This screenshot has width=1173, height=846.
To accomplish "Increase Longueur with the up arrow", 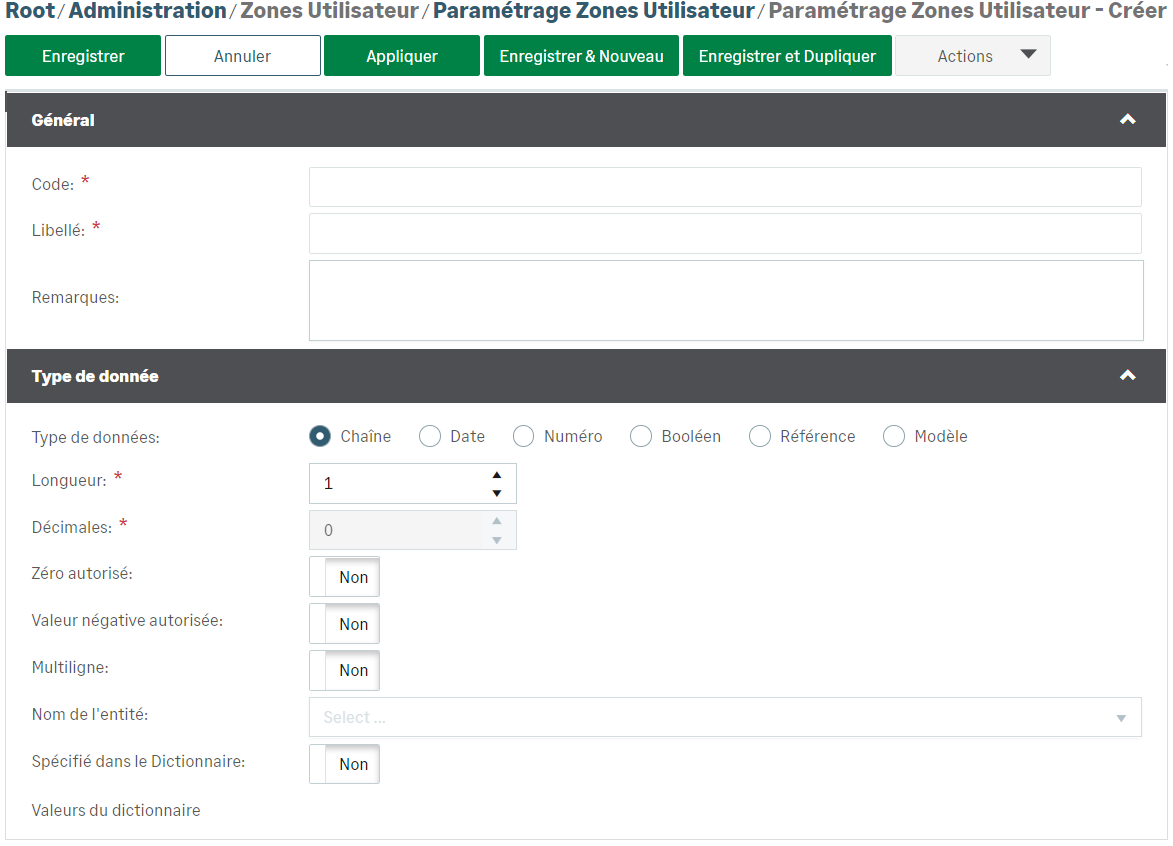I will coord(496,475).
